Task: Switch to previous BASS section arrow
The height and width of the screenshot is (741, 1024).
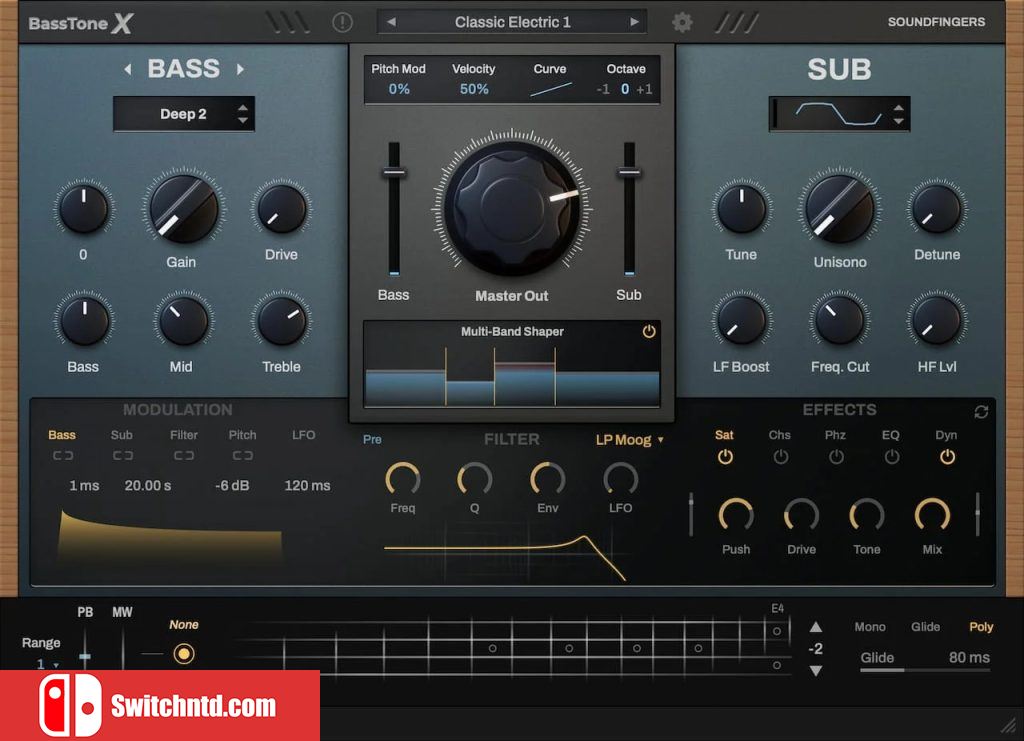Action: tap(127, 69)
